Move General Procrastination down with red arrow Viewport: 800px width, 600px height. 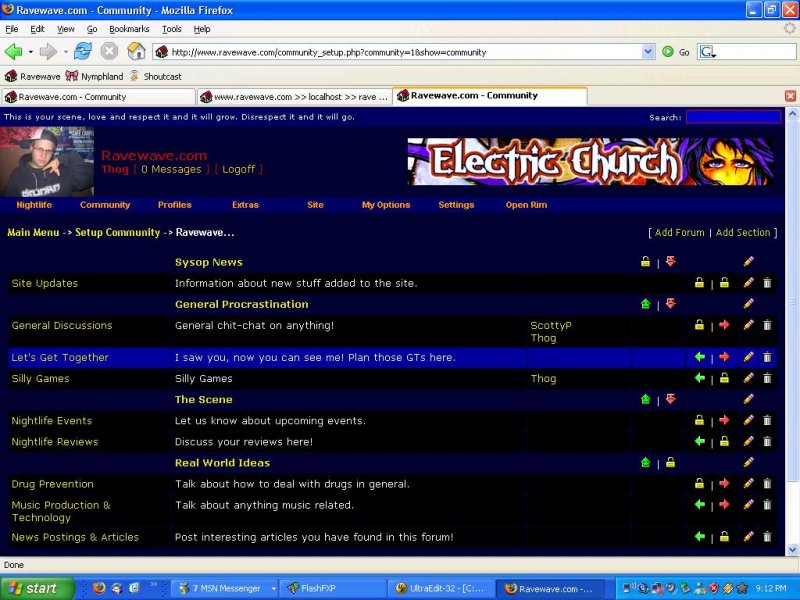tap(670, 304)
